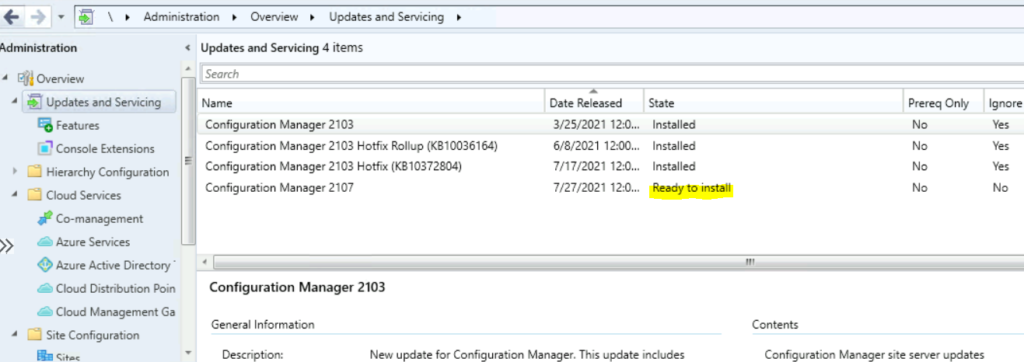The image size is (1024, 362).
Task: Select the Configuration Manager 2103 row
Action: pos(611,124)
